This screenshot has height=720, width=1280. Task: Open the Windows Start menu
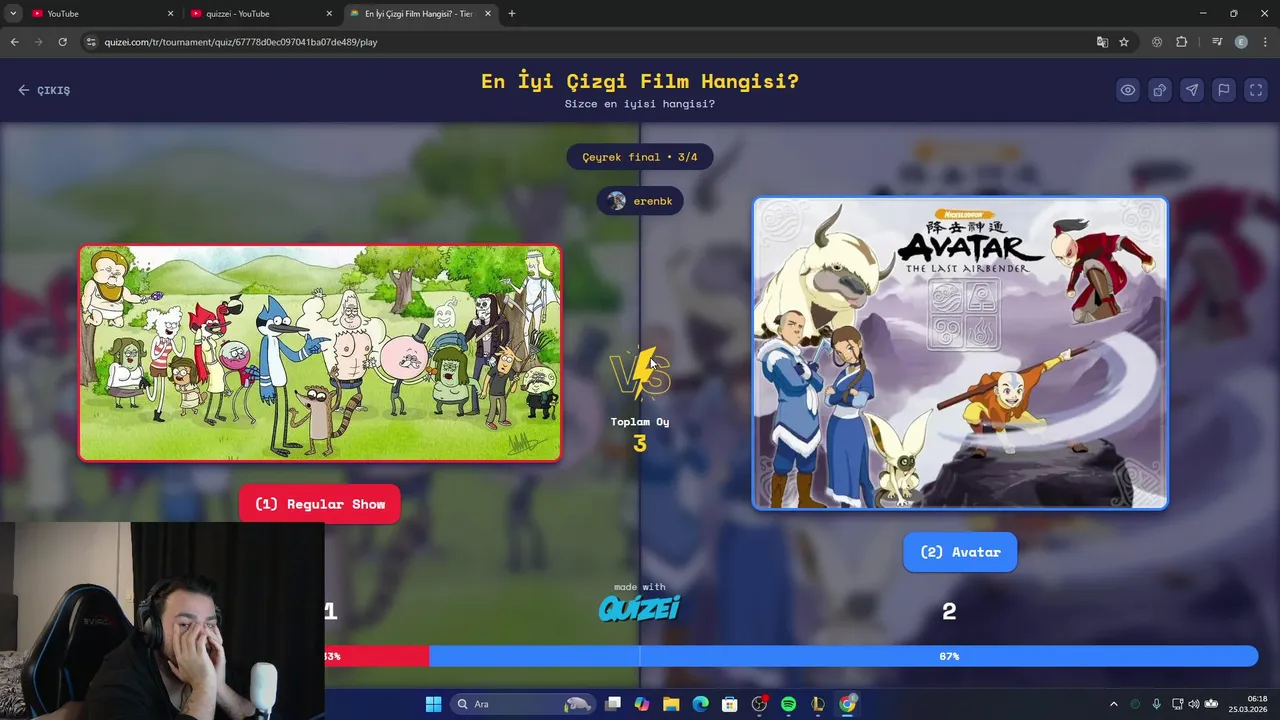(x=433, y=704)
